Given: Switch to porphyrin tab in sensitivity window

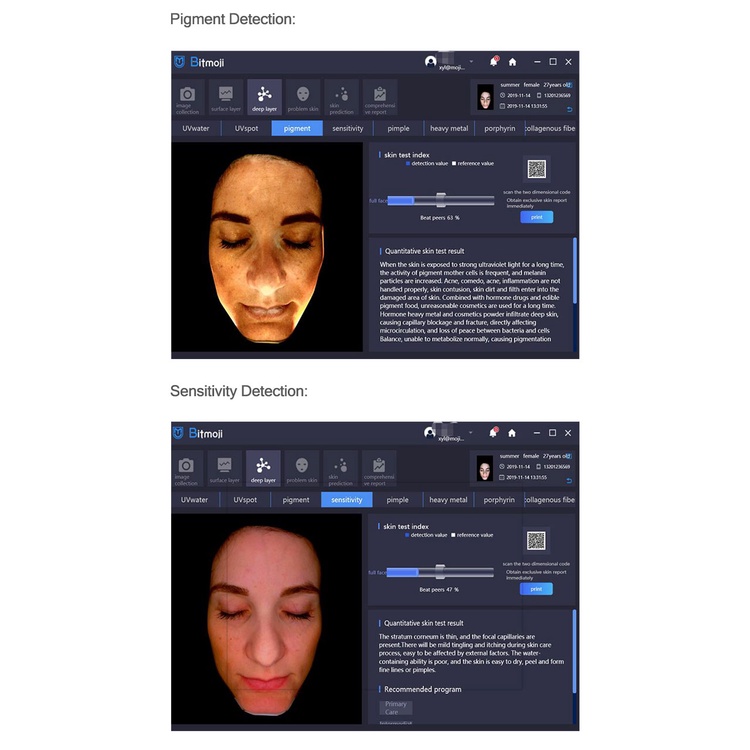Looking at the screenshot, I should tap(498, 500).
